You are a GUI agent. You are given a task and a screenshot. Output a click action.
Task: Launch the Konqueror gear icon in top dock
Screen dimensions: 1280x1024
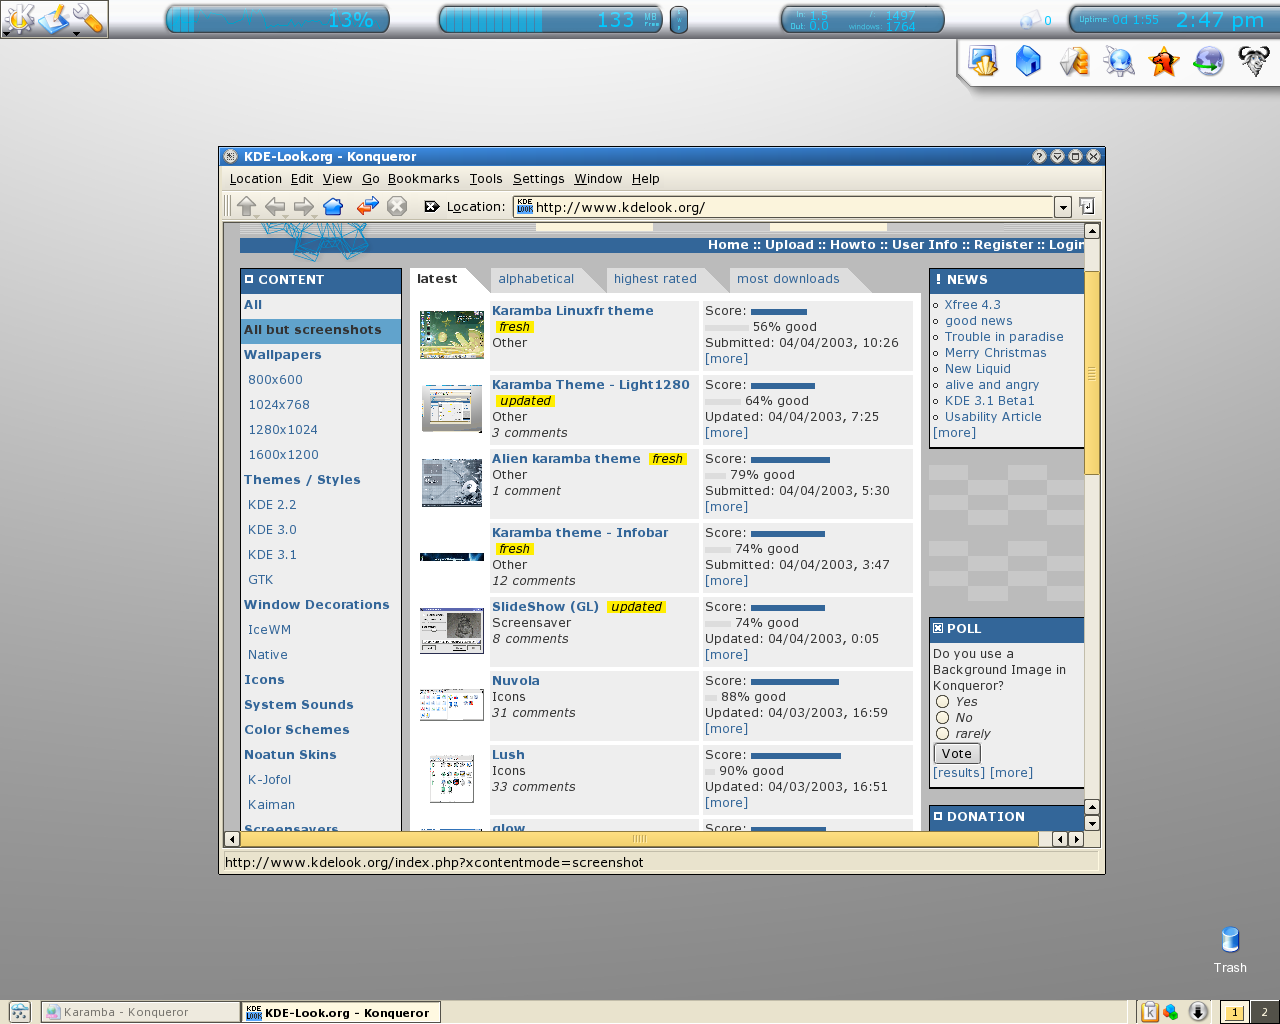pyautogui.click(x=1119, y=62)
